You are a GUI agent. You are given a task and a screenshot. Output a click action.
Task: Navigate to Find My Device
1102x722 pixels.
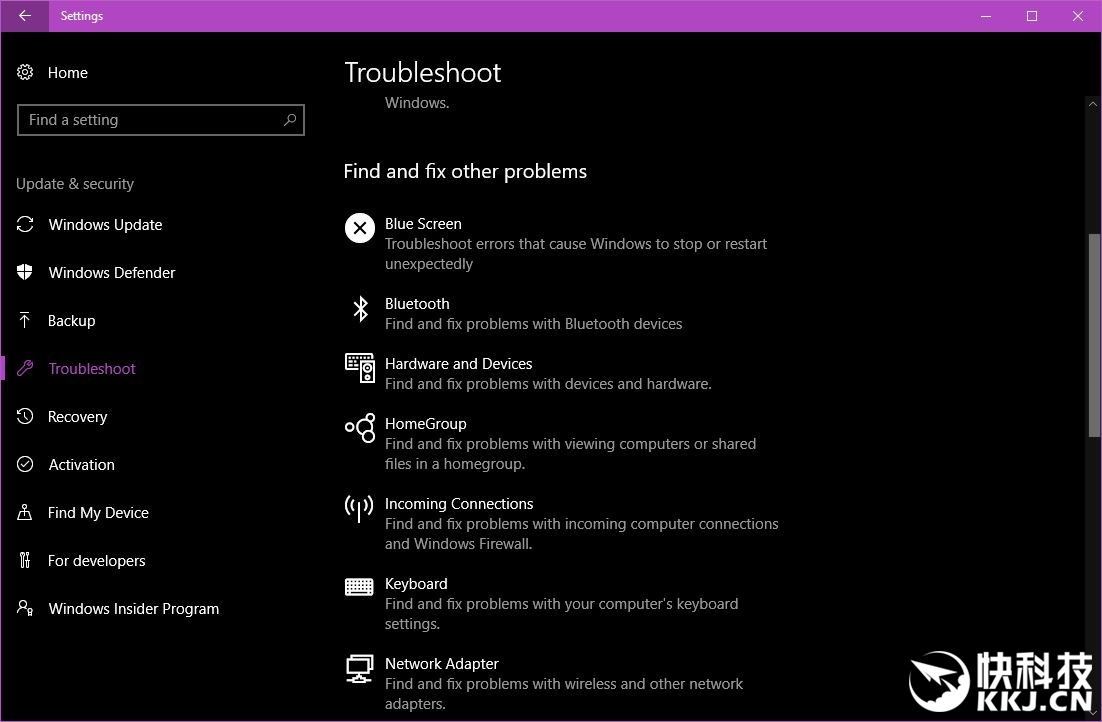coord(98,513)
